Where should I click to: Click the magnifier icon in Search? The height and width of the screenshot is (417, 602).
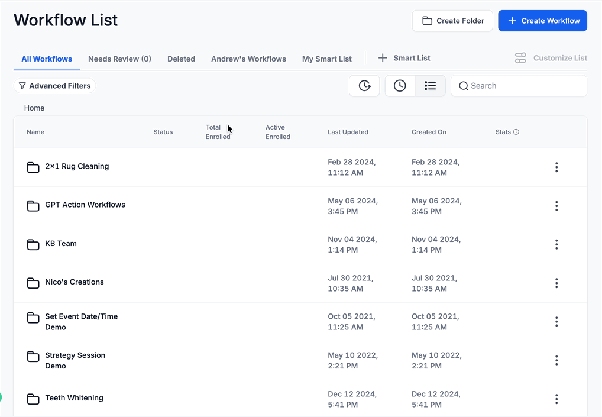[463, 86]
